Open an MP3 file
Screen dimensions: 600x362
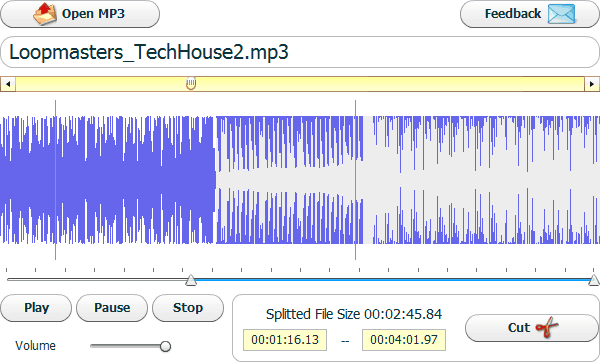(x=80, y=14)
